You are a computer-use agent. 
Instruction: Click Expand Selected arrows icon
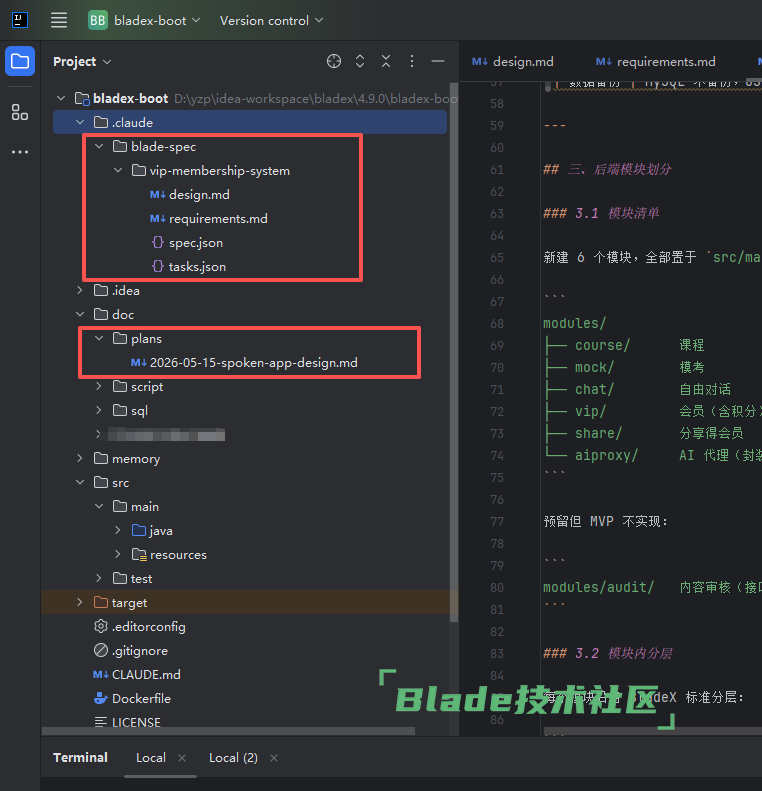[360, 61]
